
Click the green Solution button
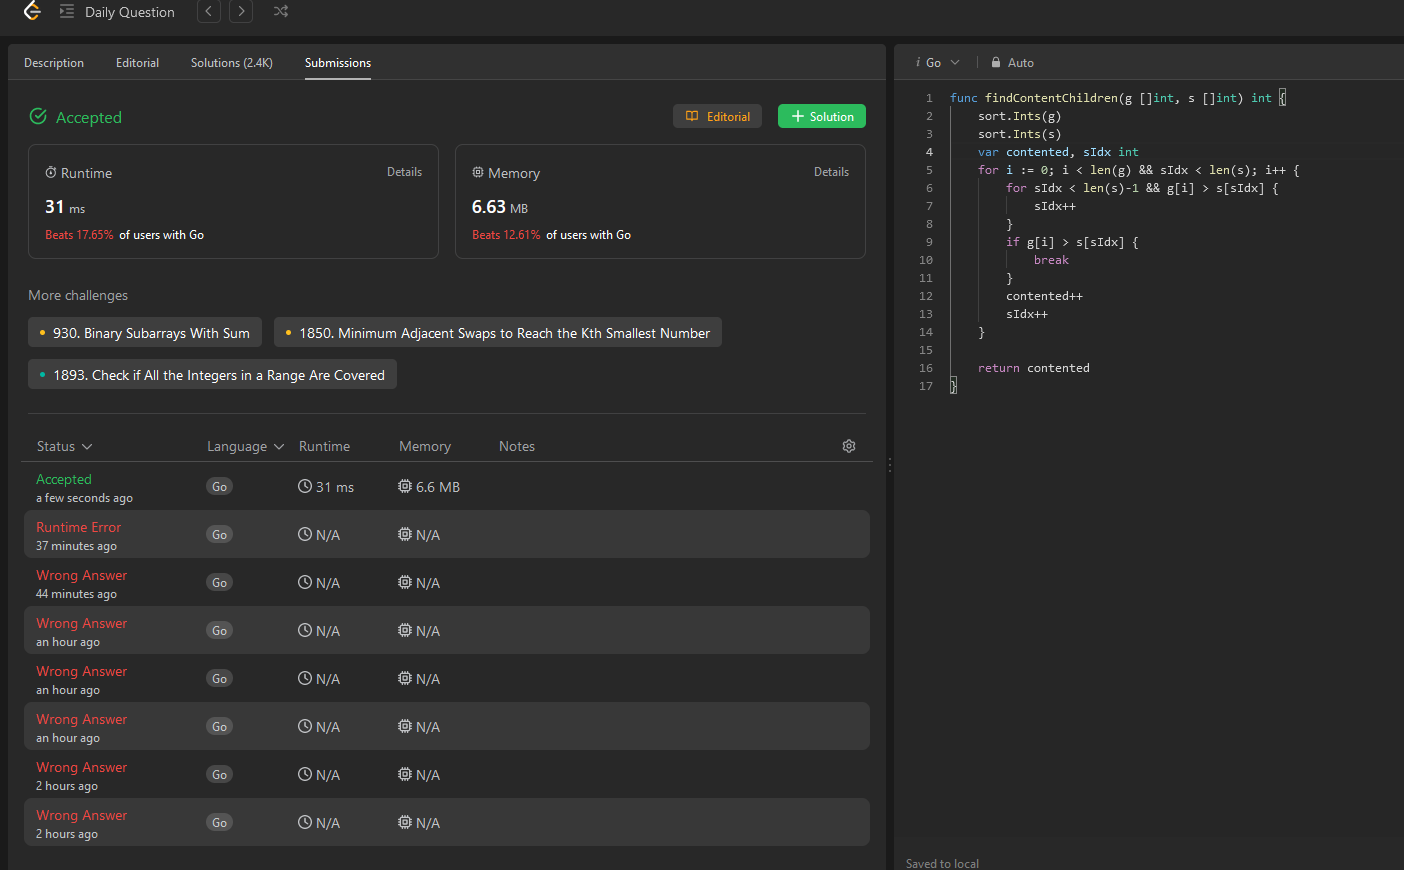coord(822,116)
